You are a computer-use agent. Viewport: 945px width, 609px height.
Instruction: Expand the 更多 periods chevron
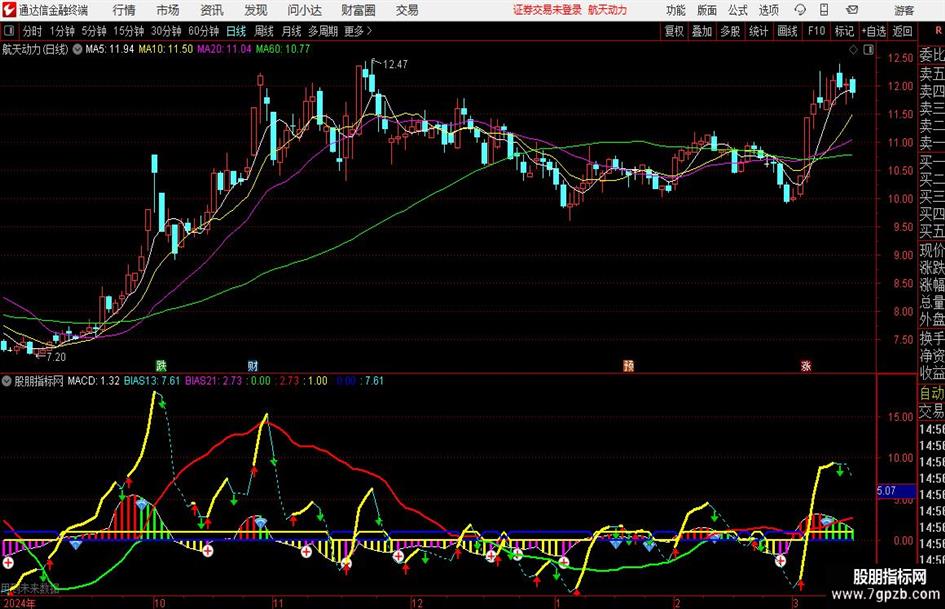[x=359, y=31]
